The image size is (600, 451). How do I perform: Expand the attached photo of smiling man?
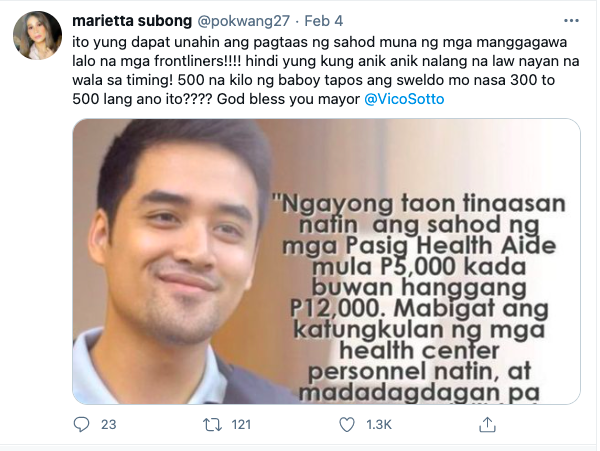tap(326, 261)
